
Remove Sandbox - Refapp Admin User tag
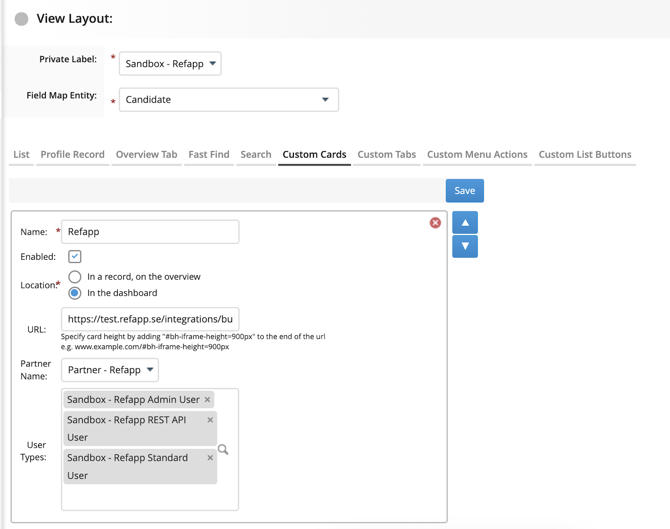click(208, 400)
